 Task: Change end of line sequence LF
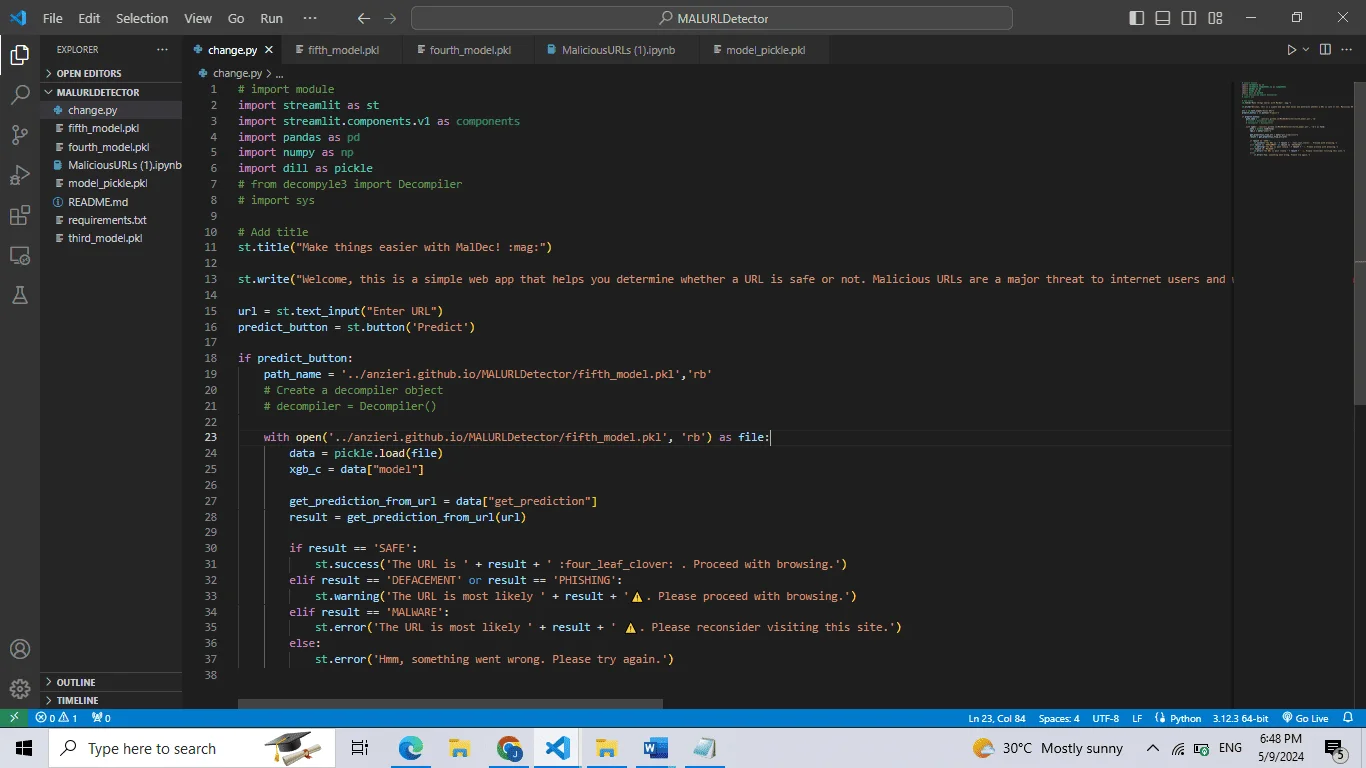(1137, 718)
